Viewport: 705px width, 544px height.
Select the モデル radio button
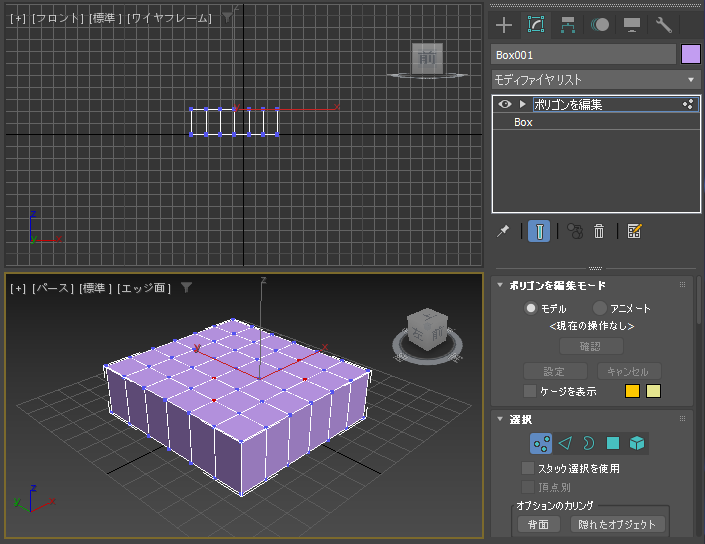[x=531, y=308]
